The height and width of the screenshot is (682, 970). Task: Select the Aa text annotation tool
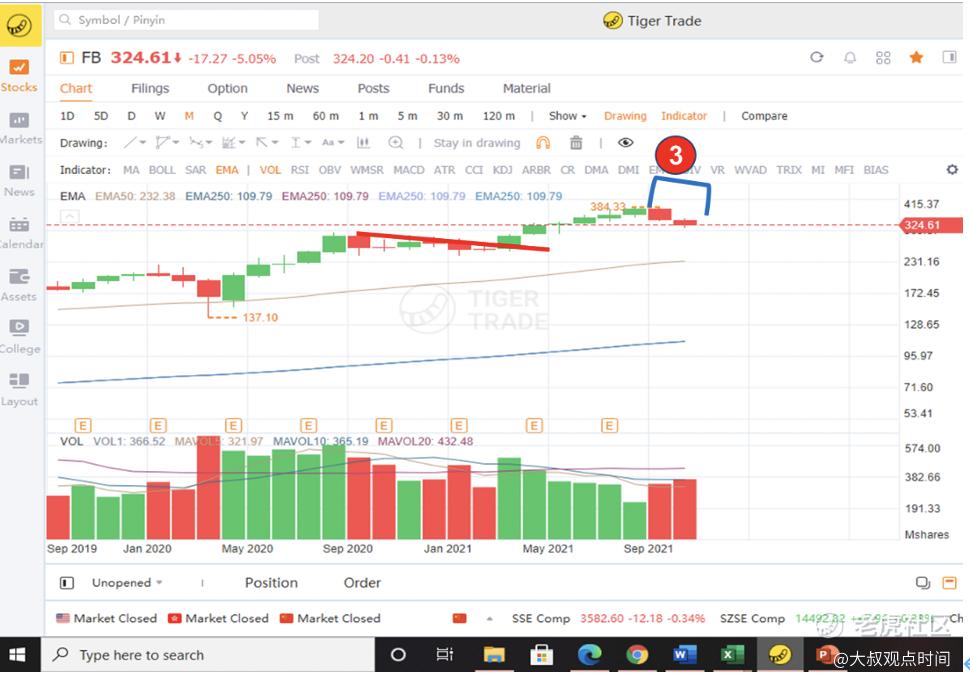pyautogui.click(x=328, y=143)
